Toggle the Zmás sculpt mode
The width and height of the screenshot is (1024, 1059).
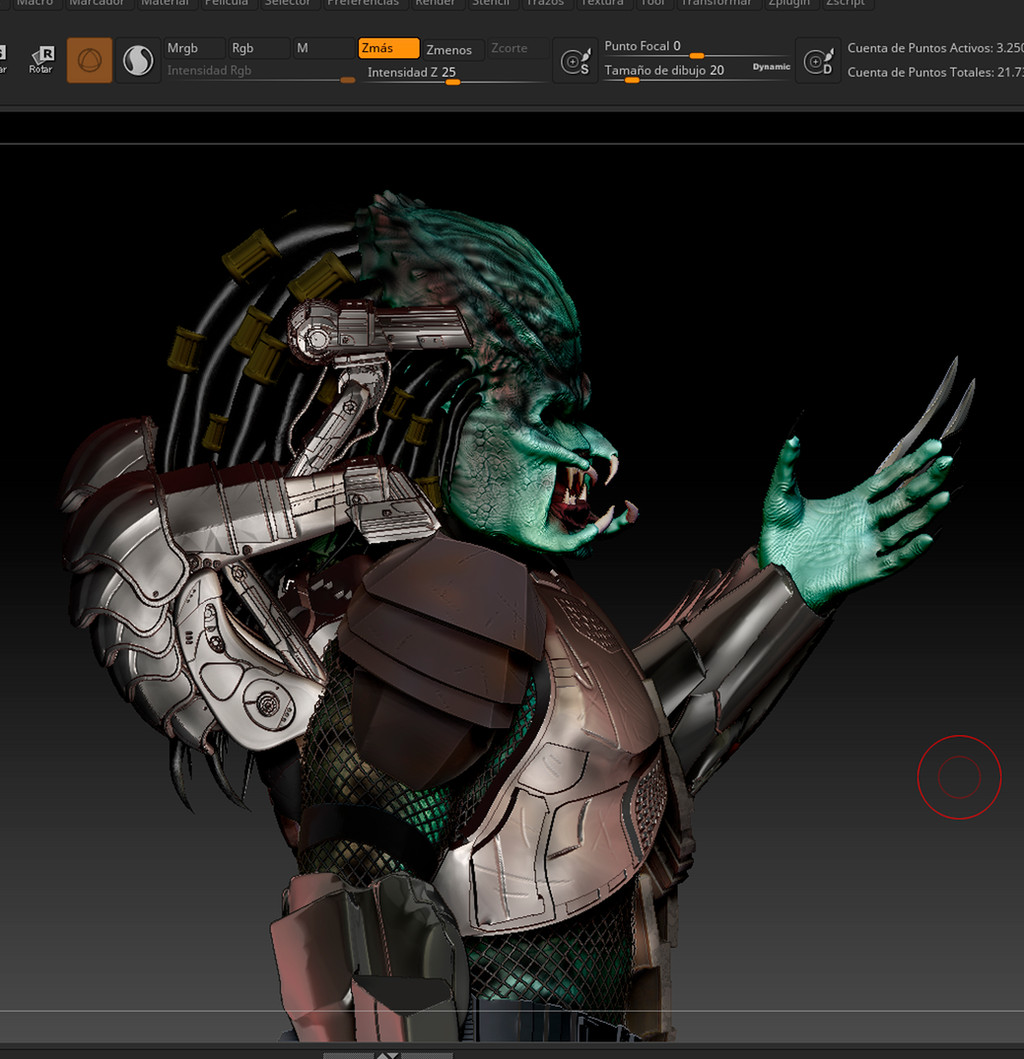click(x=388, y=48)
